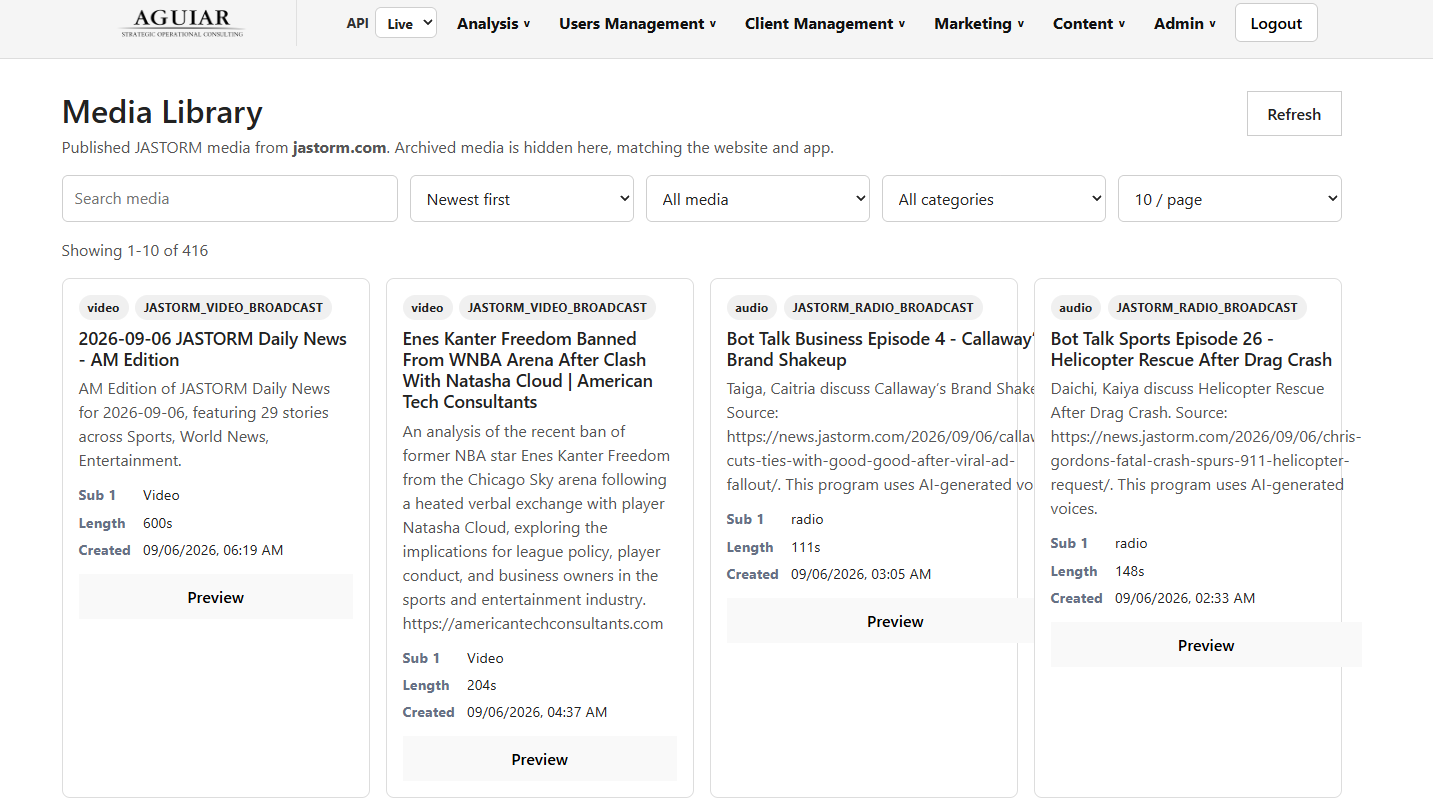
Task: Preview the JASTORM Daily News AM Edition
Action: pyautogui.click(x=216, y=597)
